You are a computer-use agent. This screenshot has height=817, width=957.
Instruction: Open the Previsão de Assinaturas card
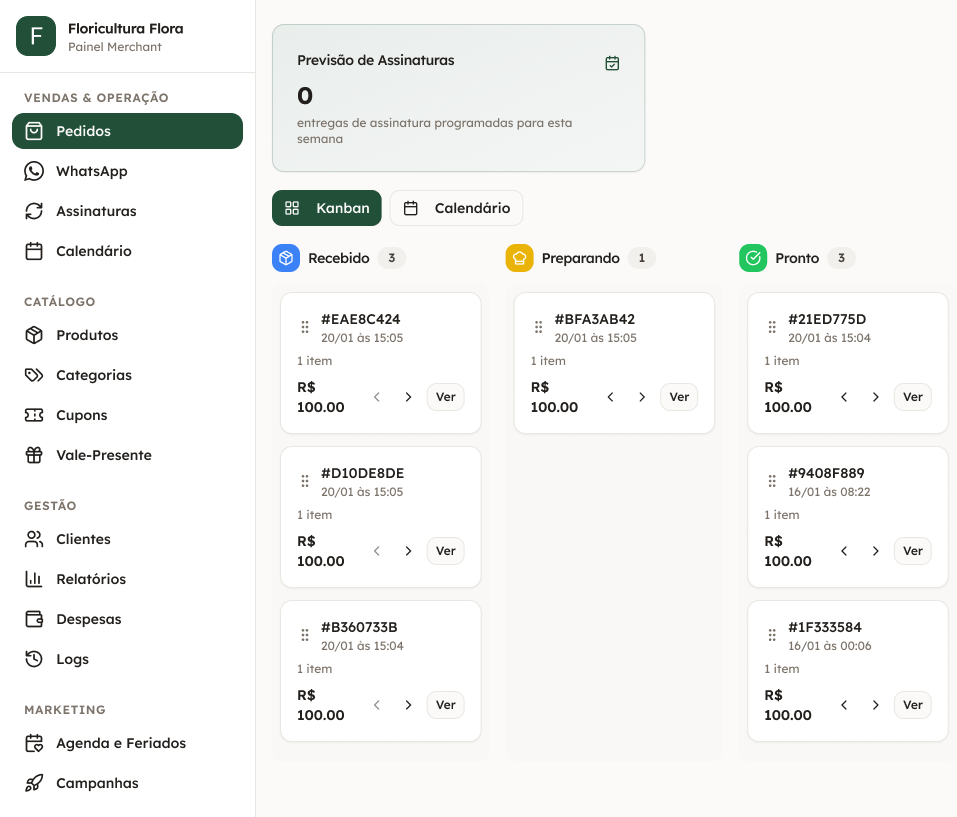point(458,98)
